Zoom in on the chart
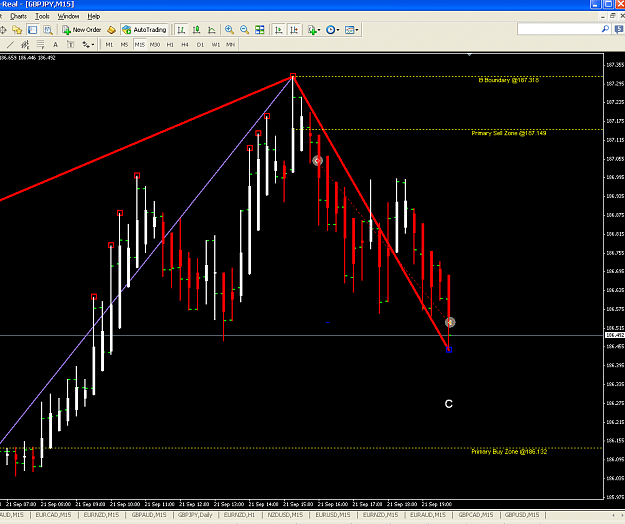 [x=229, y=30]
